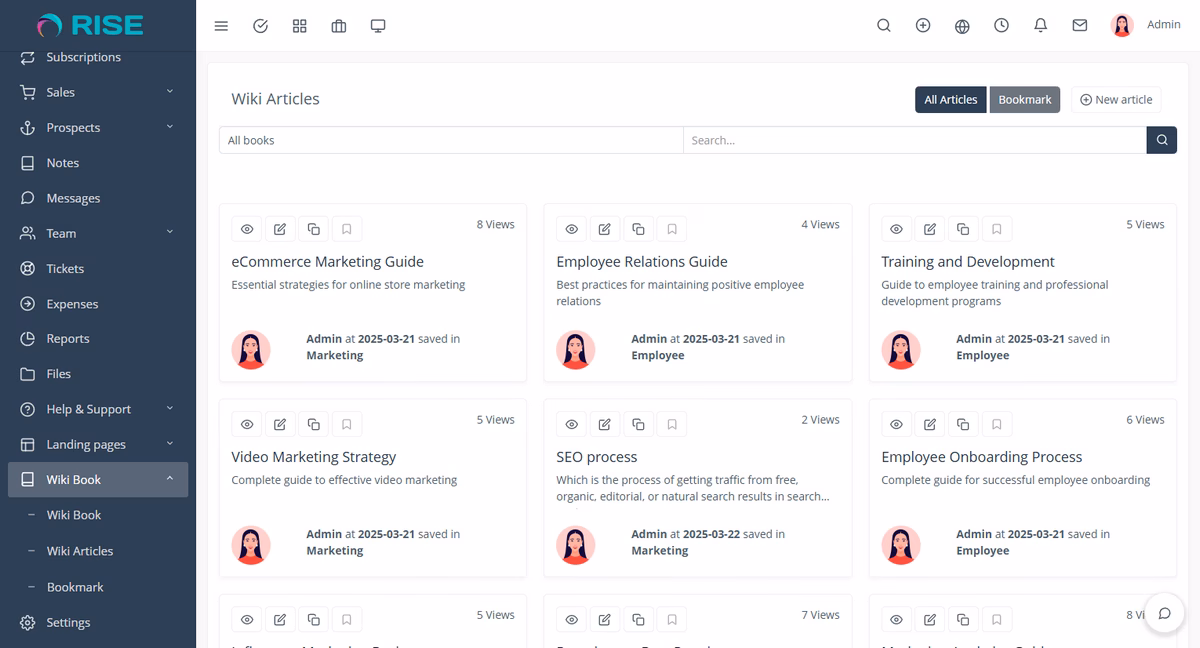Screen dimensions: 1200x648
Task: Open the All books dropdown
Action: 450,140
